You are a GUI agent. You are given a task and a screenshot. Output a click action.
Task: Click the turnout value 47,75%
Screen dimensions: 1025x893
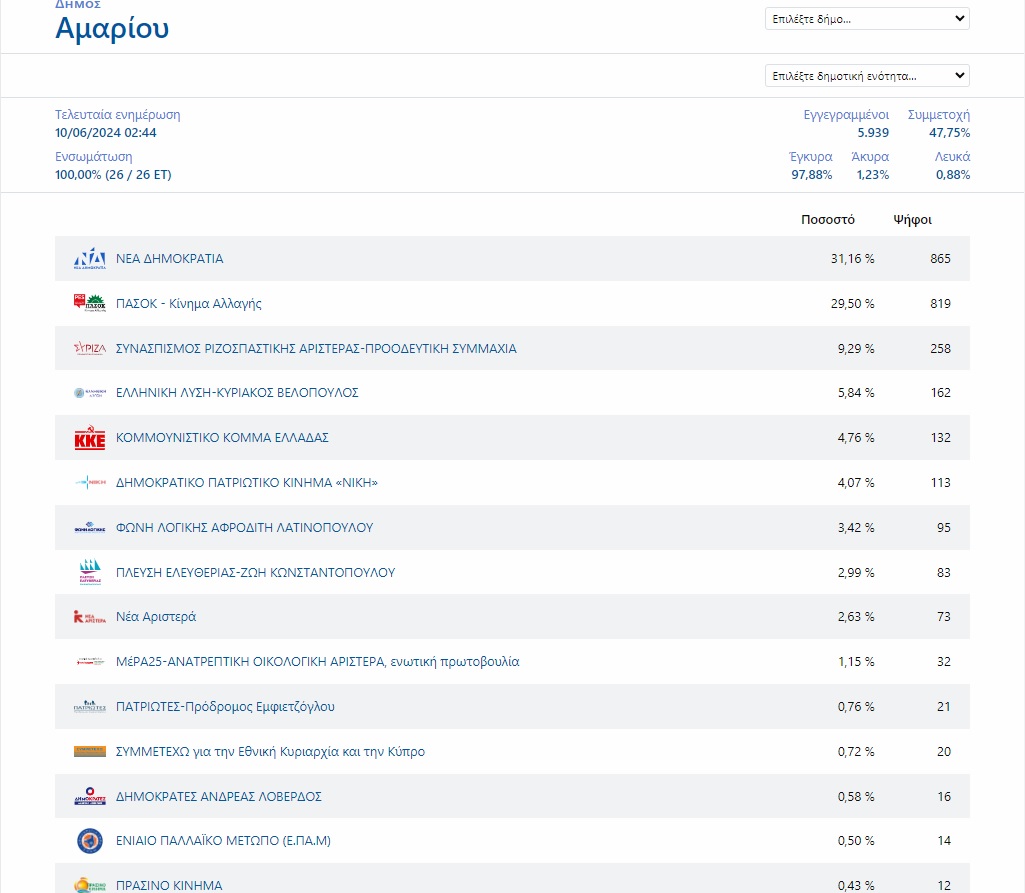[x=949, y=133]
